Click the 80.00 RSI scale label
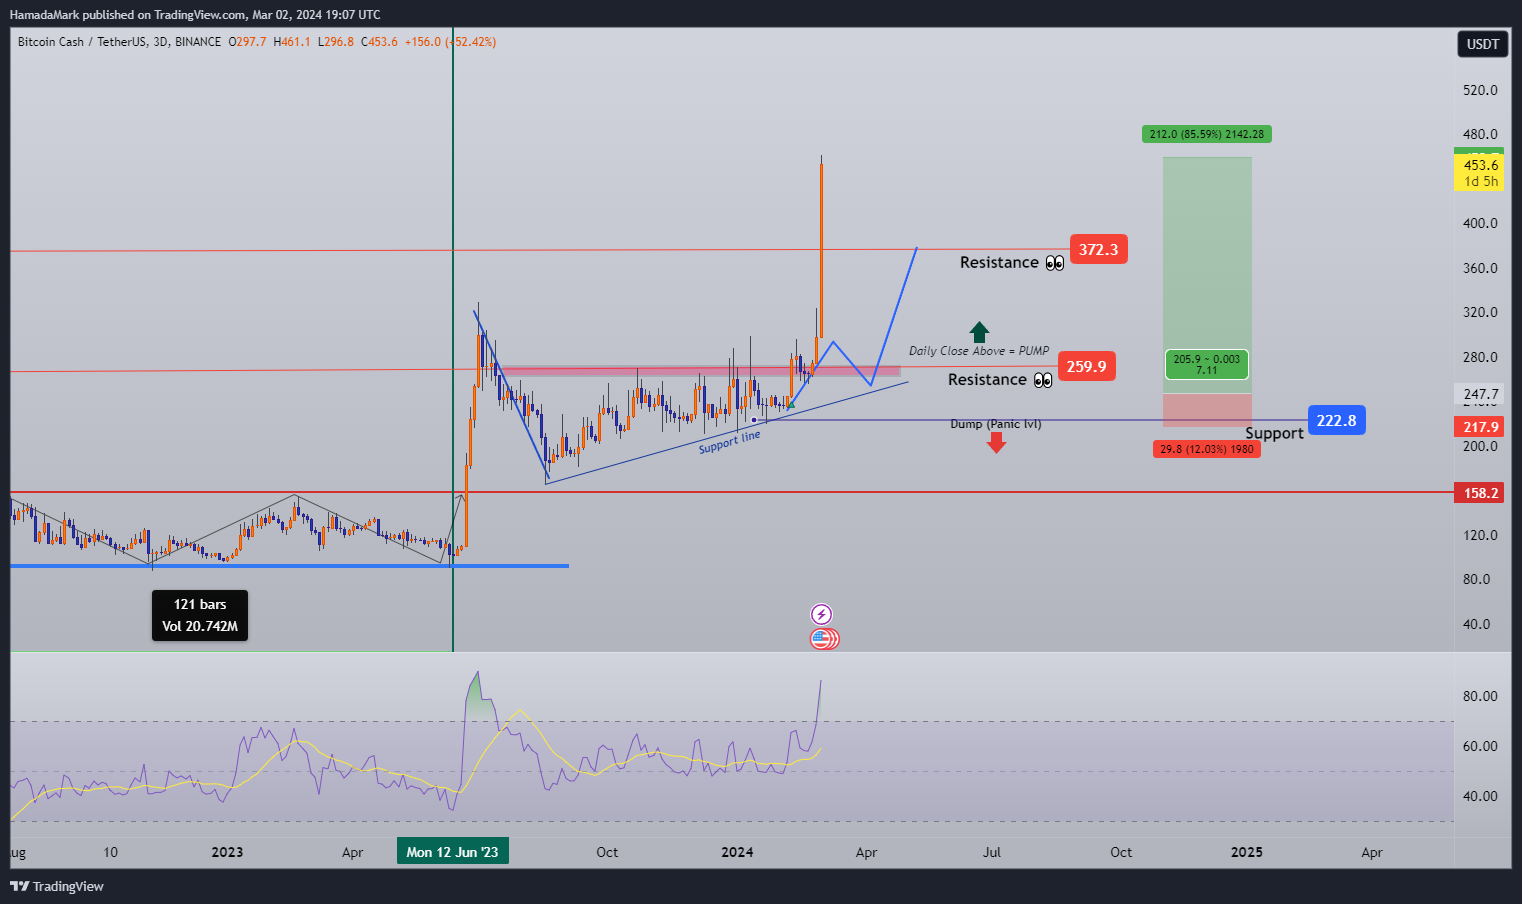This screenshot has height=904, width=1522. (x=1480, y=696)
